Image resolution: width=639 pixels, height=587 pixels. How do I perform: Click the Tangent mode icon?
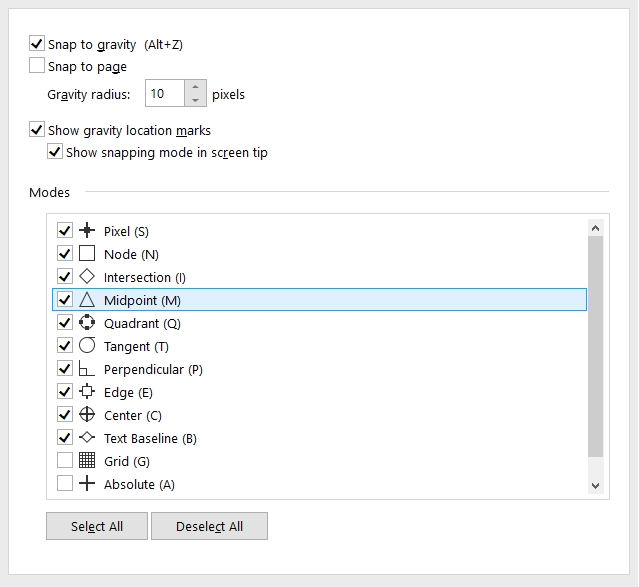click(x=87, y=346)
